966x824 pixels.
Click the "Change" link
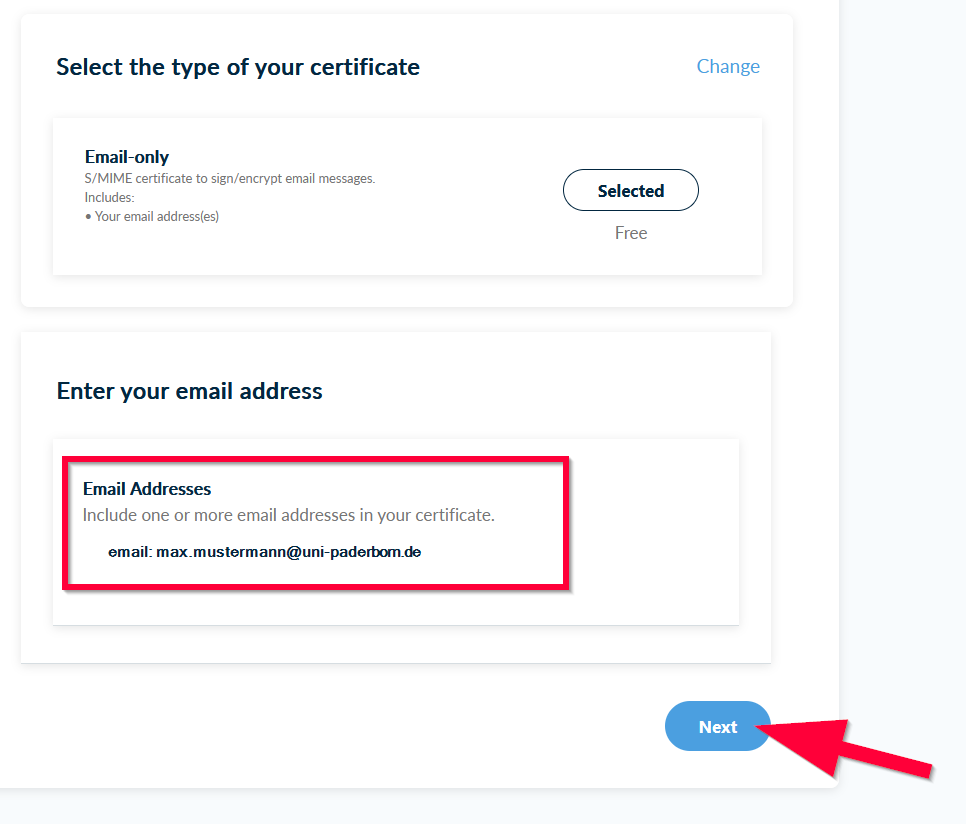coord(728,66)
